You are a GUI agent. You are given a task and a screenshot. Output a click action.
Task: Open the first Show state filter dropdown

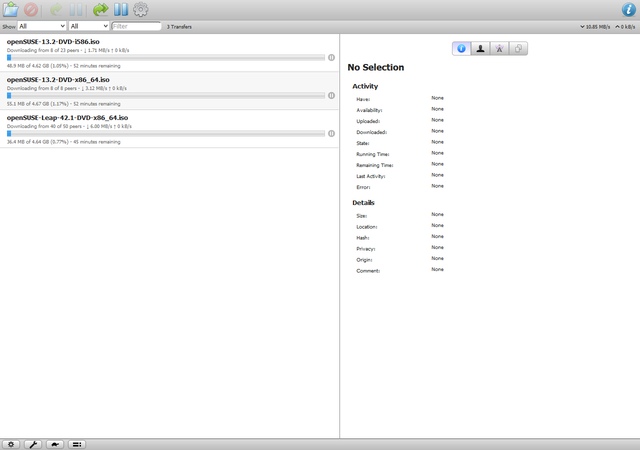pos(42,26)
